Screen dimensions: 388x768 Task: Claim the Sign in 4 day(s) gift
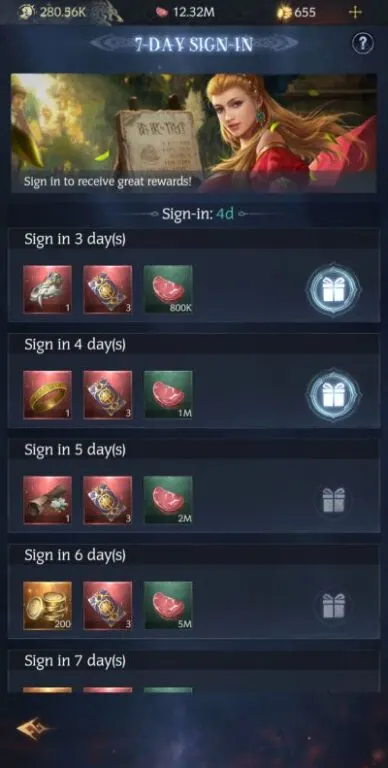coord(334,394)
